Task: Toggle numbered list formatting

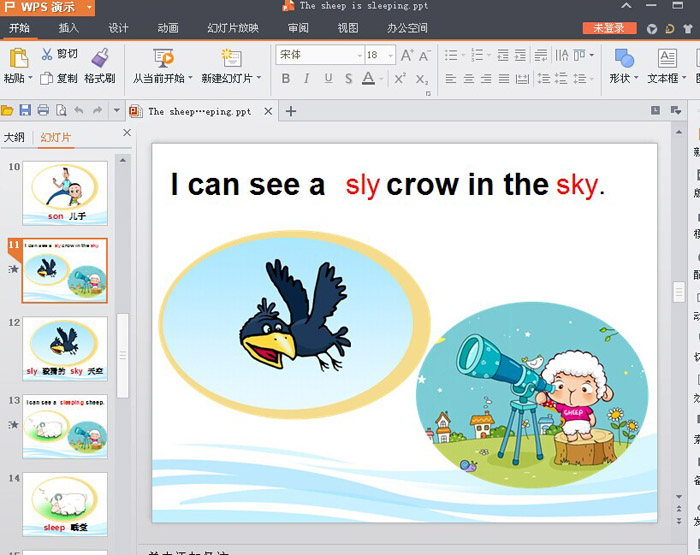Action: coord(477,55)
